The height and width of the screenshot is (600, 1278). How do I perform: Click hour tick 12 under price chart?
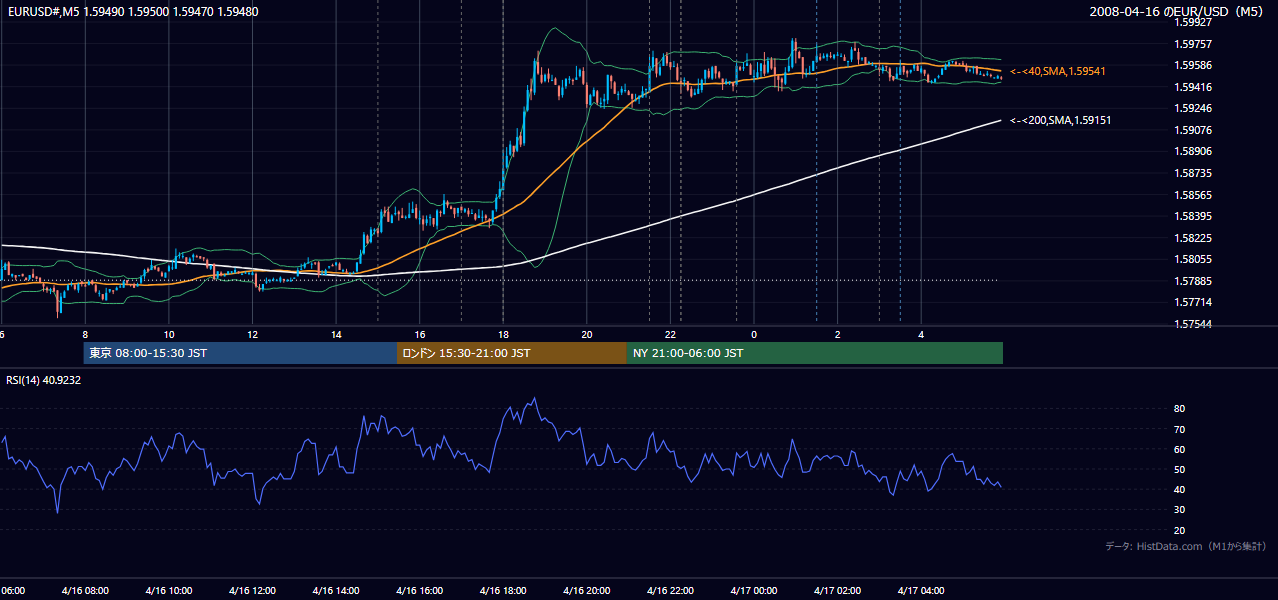[253, 334]
